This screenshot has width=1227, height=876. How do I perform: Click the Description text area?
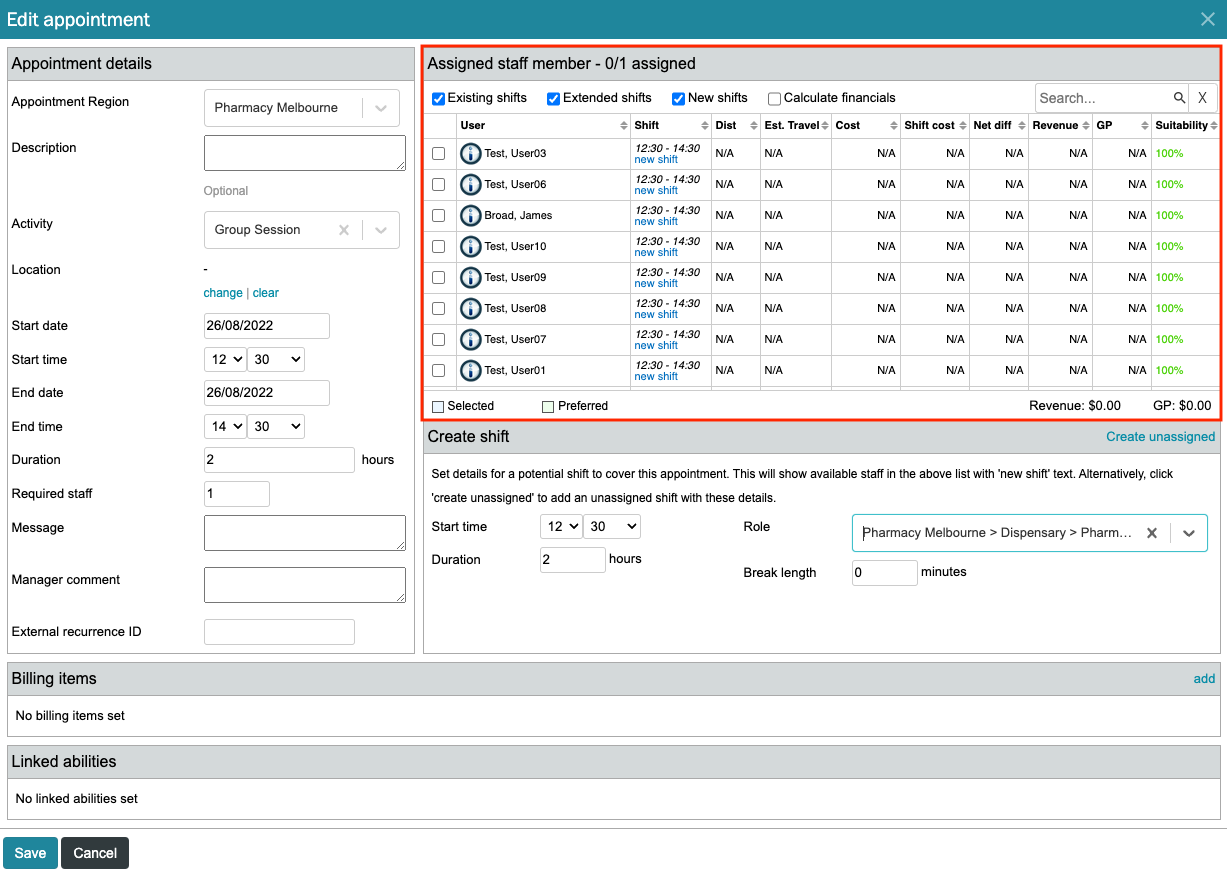pos(305,154)
